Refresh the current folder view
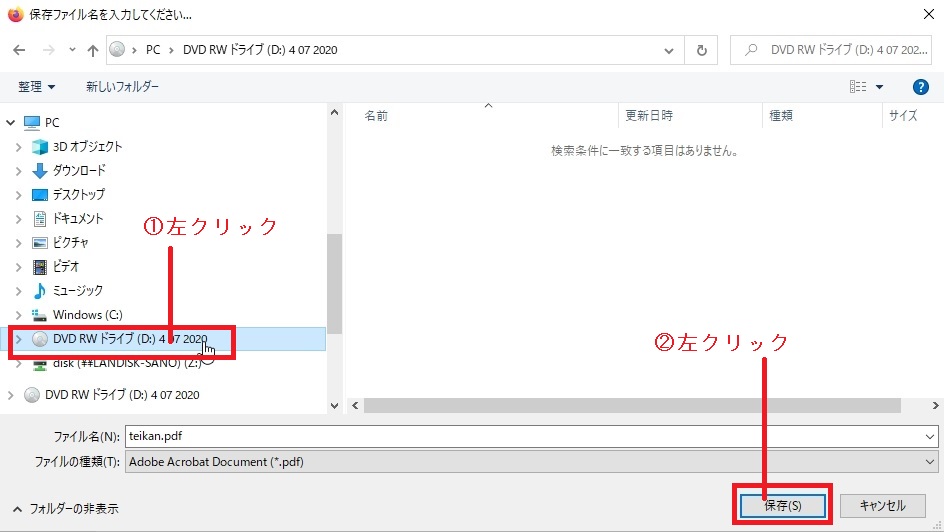 (701, 50)
